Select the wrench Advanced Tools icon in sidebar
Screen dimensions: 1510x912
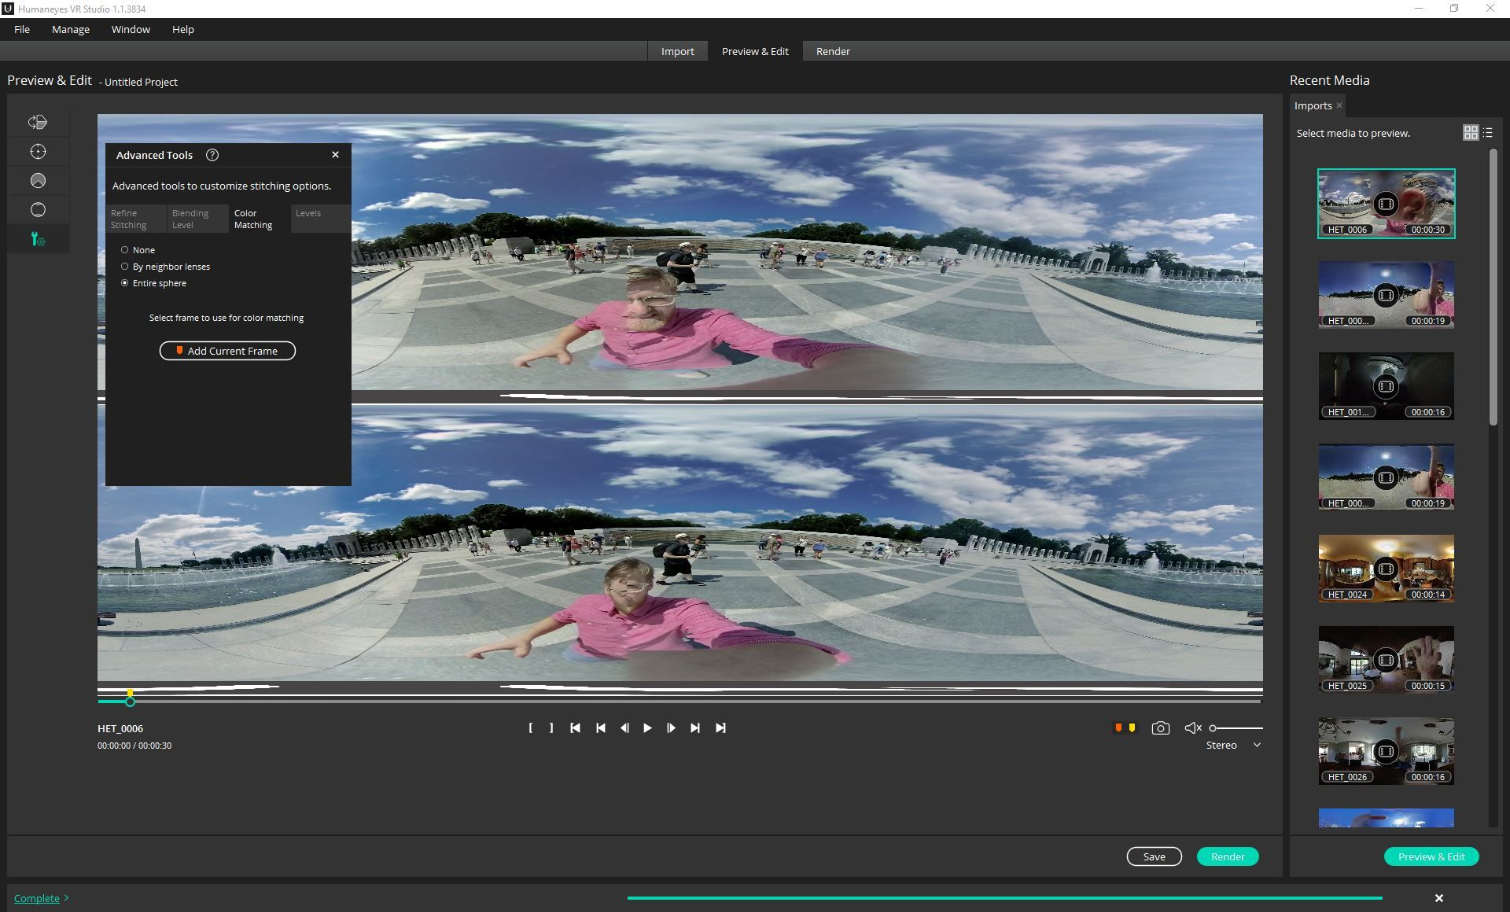(x=38, y=239)
